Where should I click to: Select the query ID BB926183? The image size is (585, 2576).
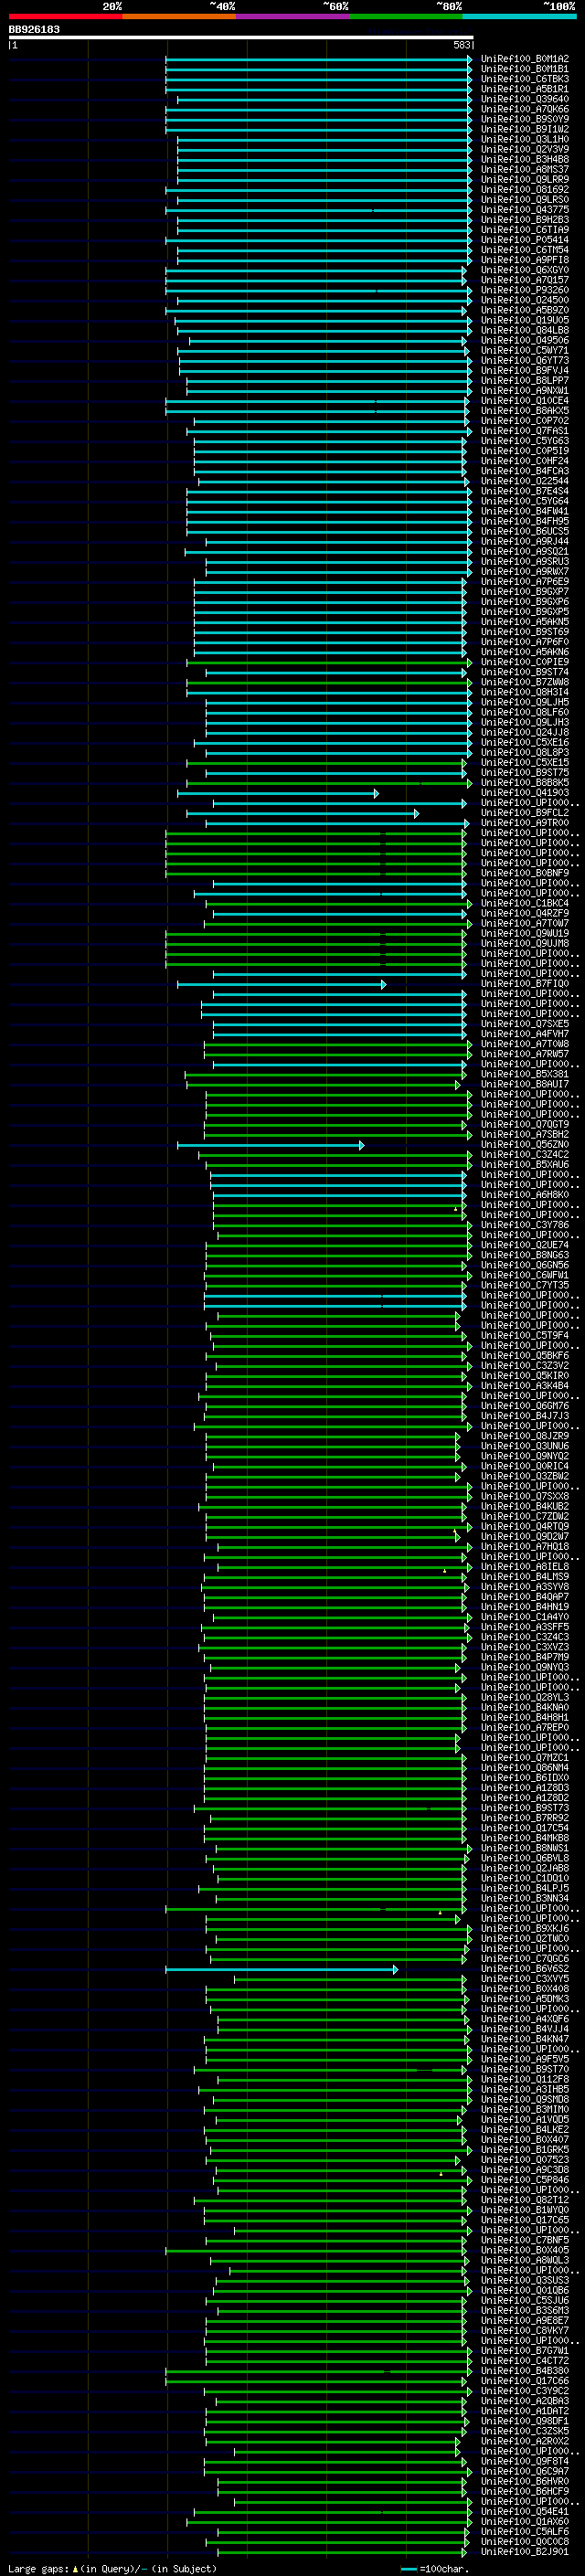click(34, 30)
